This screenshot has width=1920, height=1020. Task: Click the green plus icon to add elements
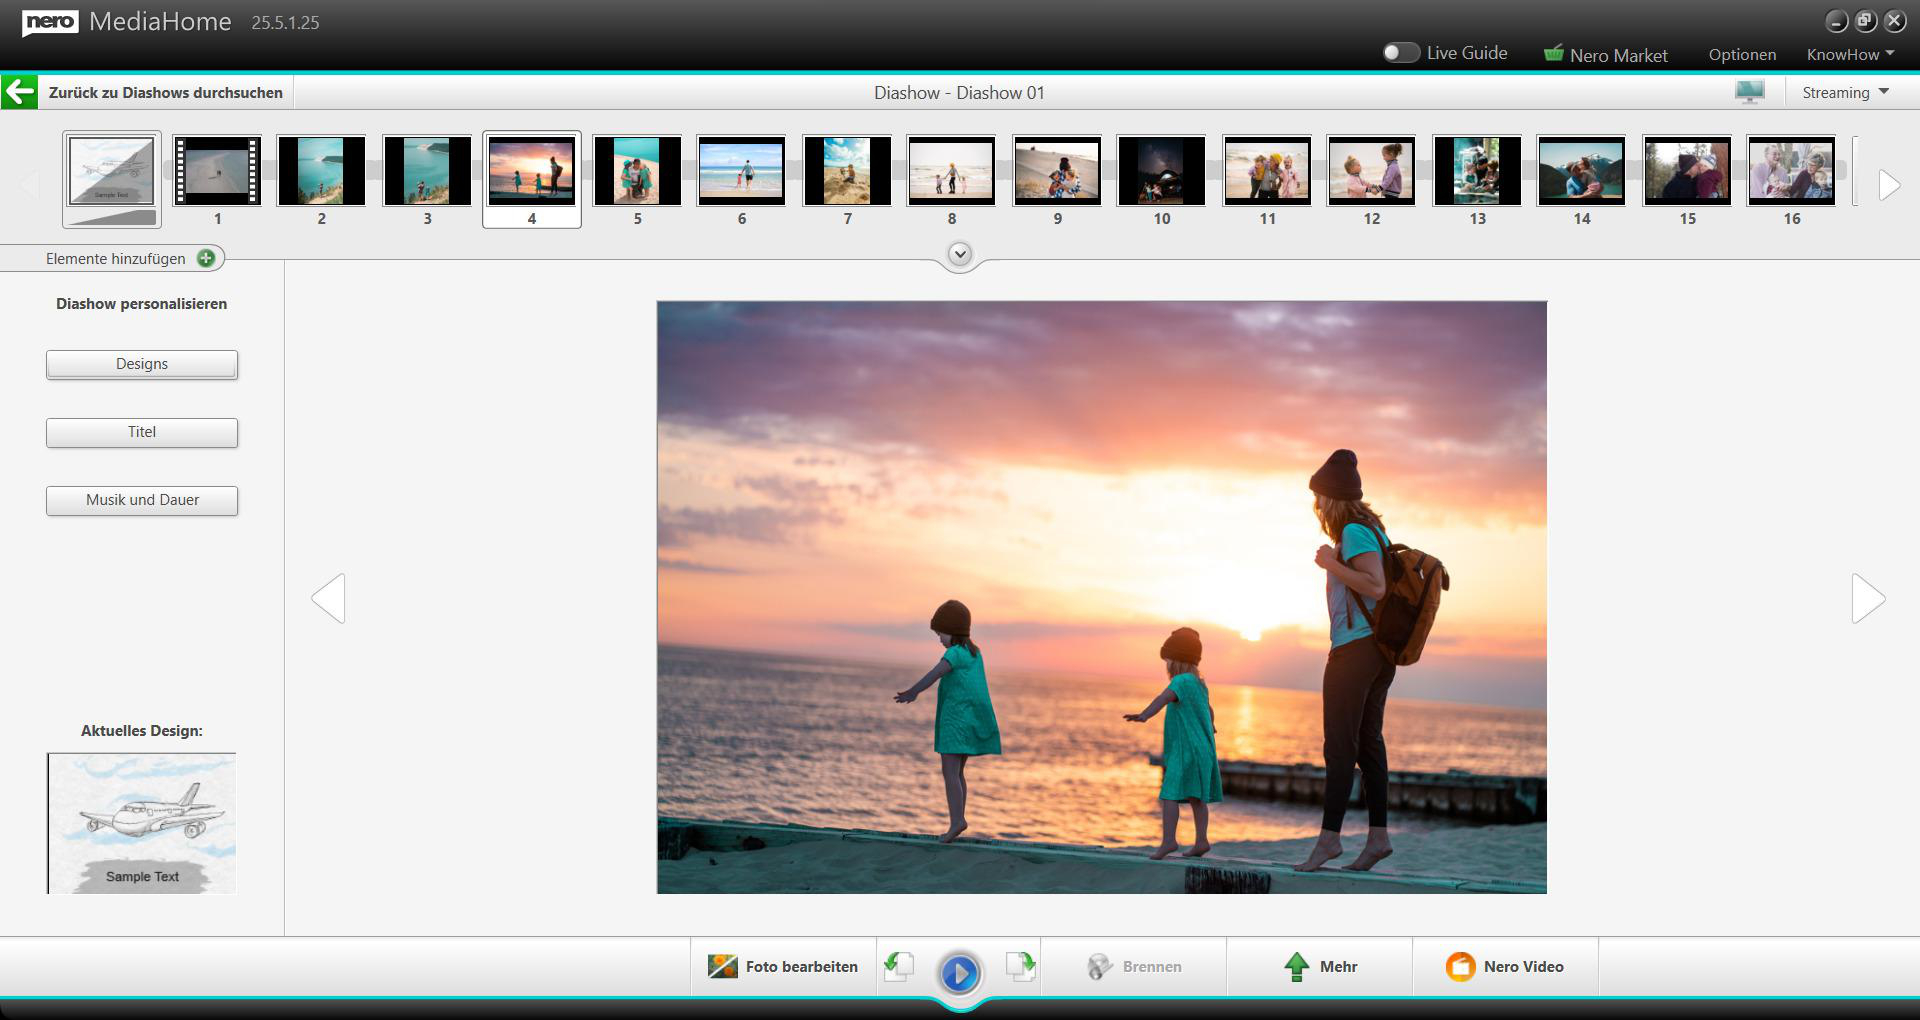[x=206, y=258]
